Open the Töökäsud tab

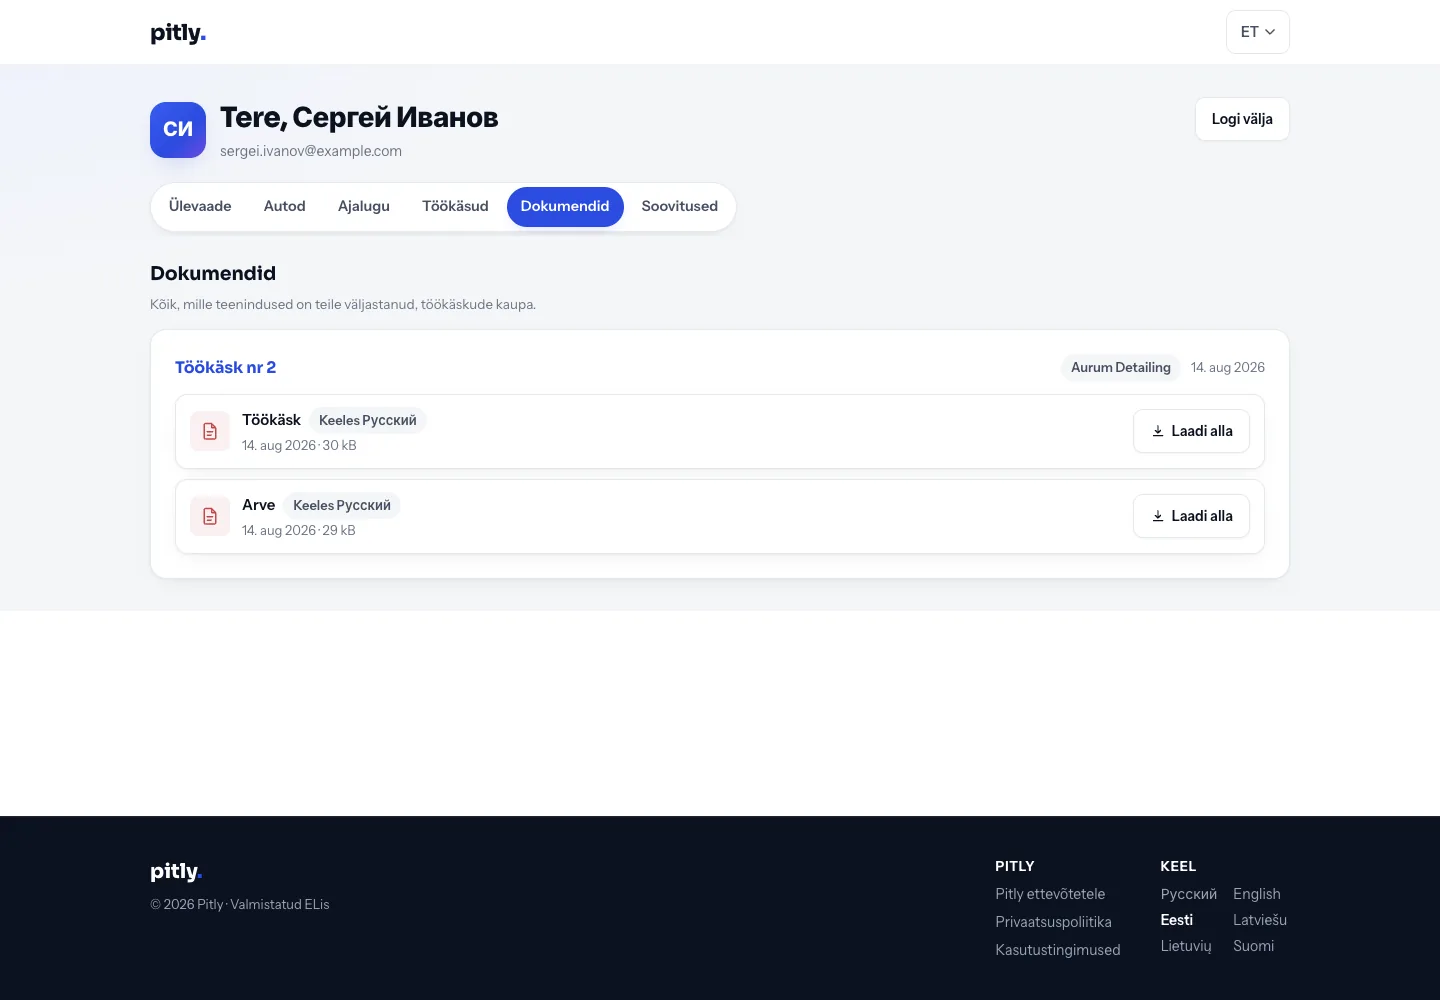[x=455, y=207]
